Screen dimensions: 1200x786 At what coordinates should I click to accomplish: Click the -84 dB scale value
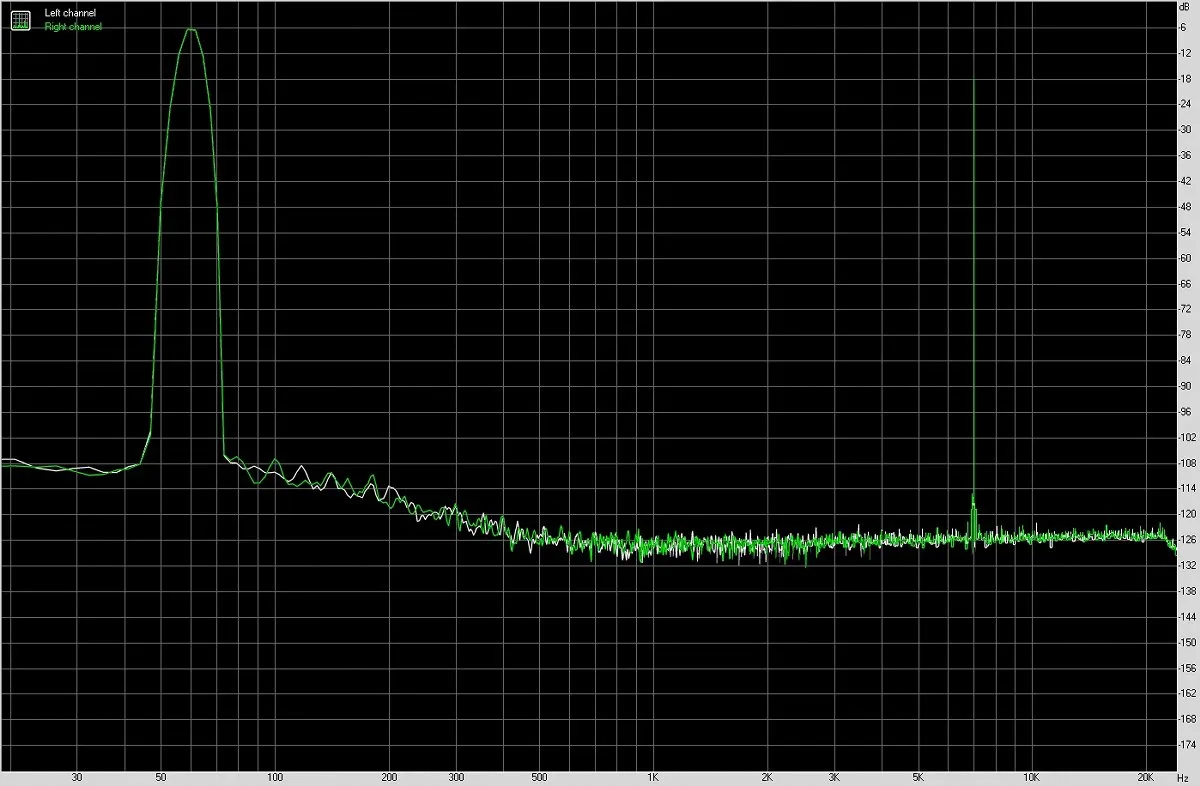pyautogui.click(x=1186, y=360)
